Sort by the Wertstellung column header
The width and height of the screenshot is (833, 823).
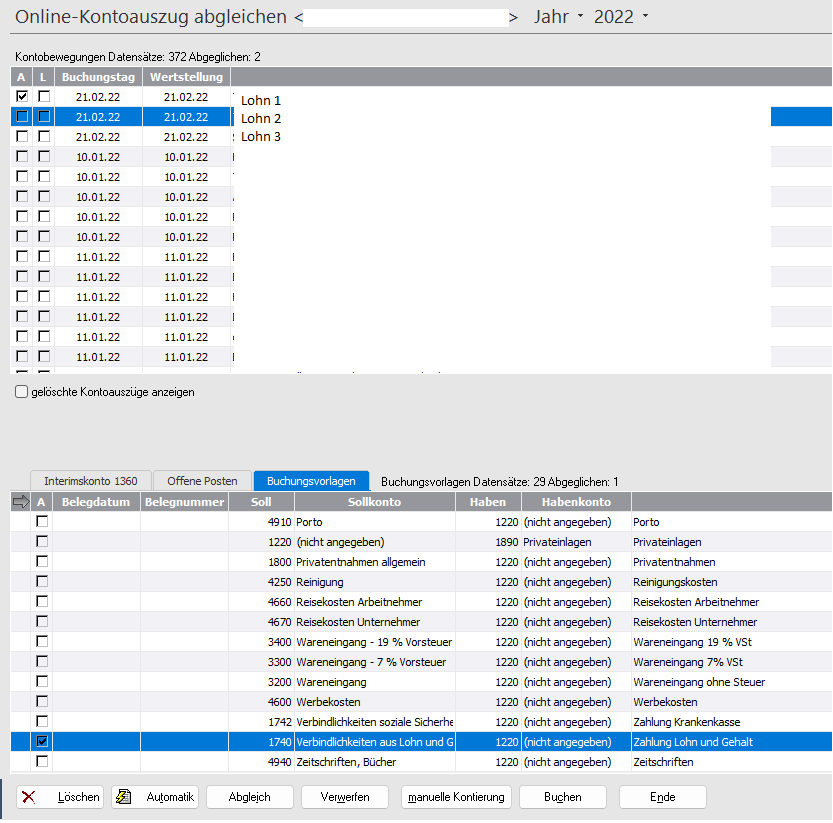(x=186, y=77)
